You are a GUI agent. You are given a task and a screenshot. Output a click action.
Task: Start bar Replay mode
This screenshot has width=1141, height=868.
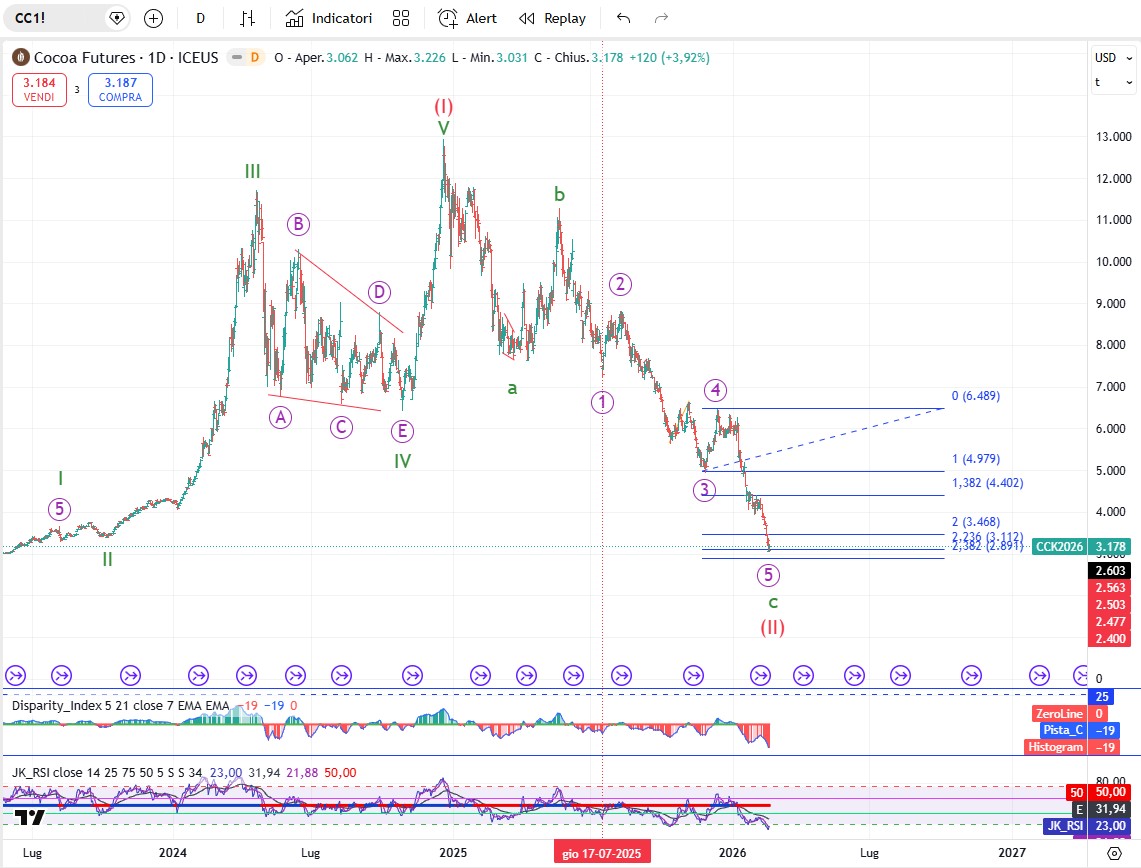[x=552, y=18]
